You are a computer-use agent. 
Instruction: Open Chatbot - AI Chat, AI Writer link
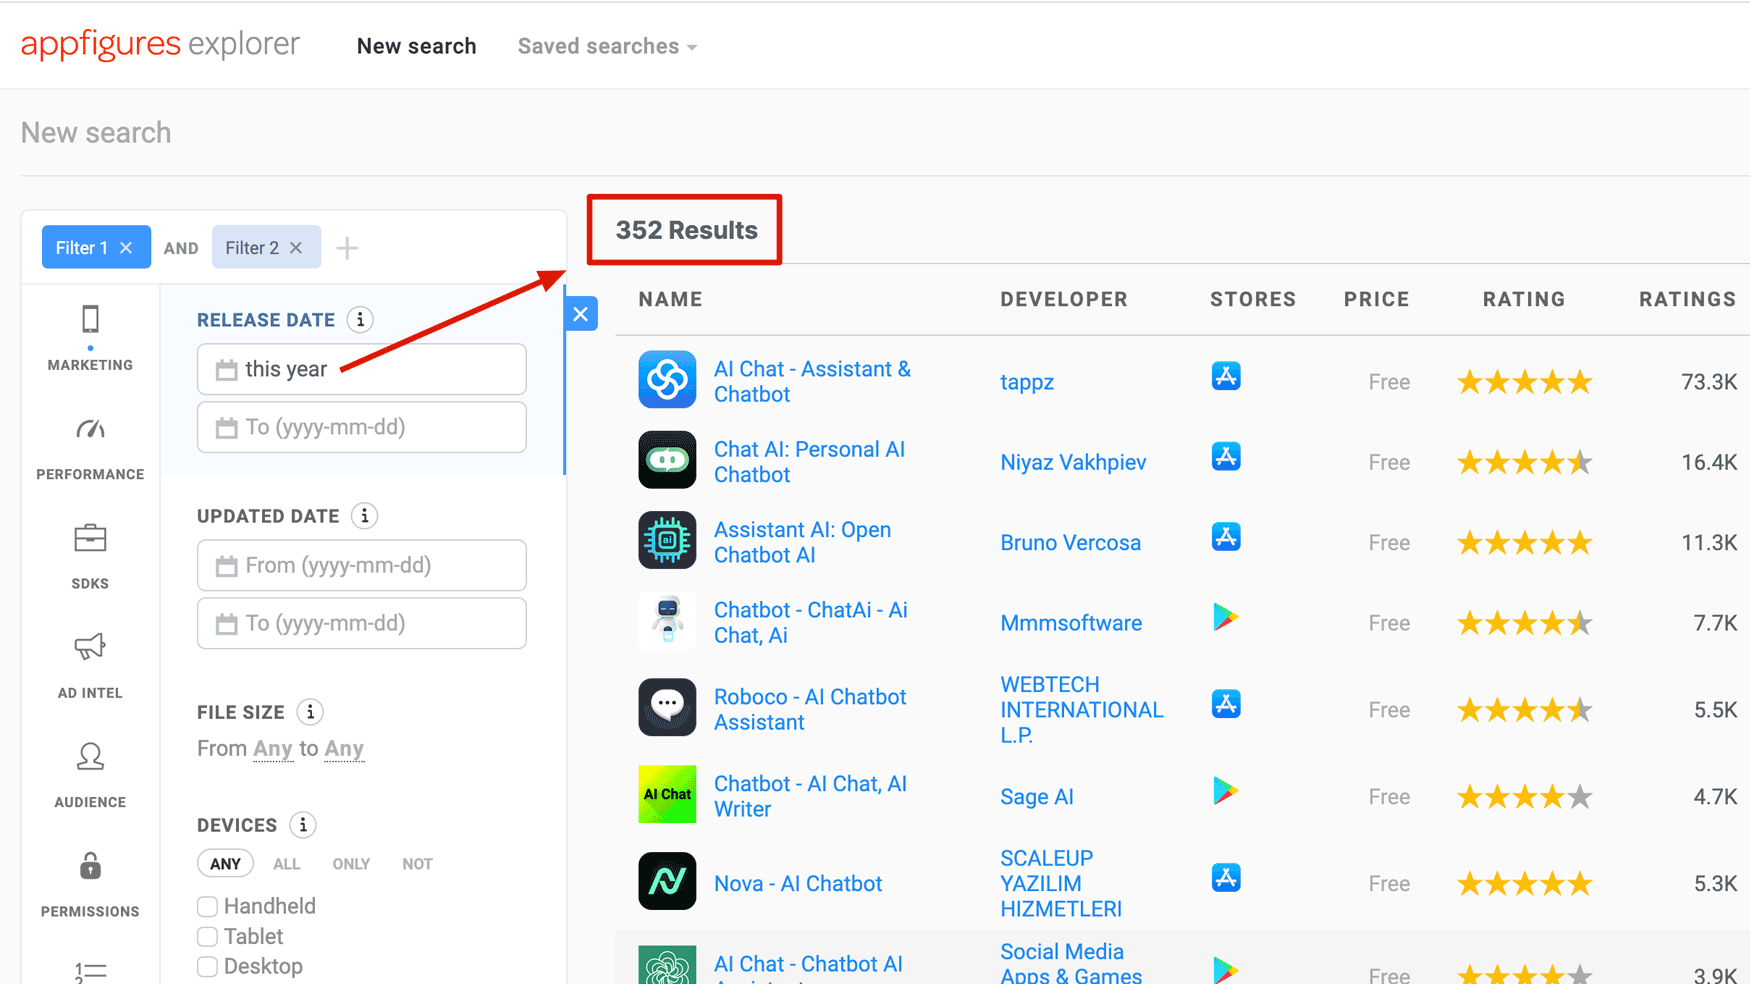[x=810, y=796]
